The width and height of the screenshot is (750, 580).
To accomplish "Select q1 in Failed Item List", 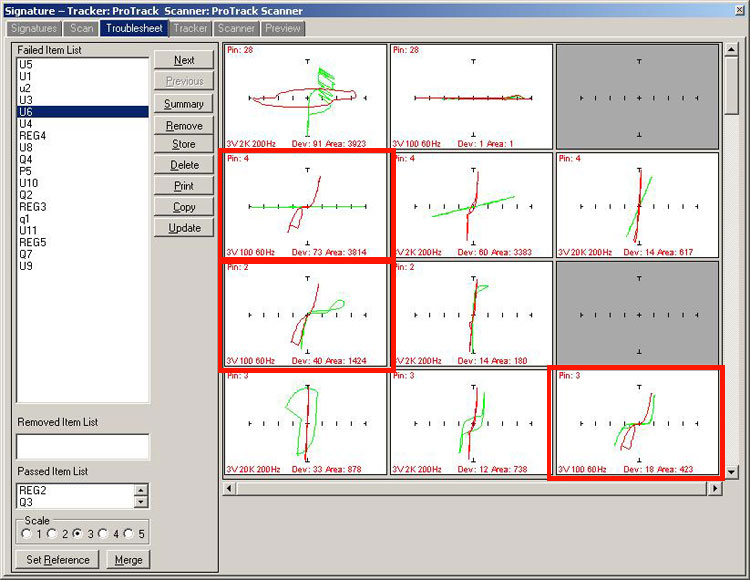I will (x=83, y=219).
